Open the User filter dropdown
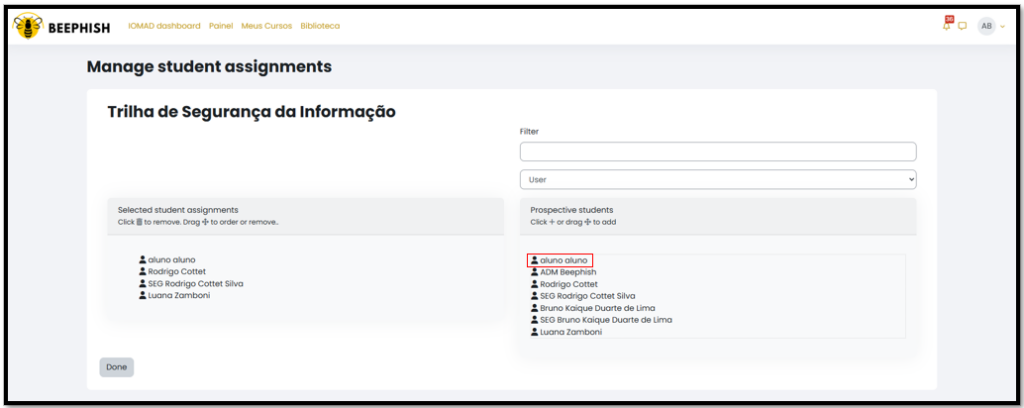Screen dimensions: 1024x408 click(x=718, y=180)
